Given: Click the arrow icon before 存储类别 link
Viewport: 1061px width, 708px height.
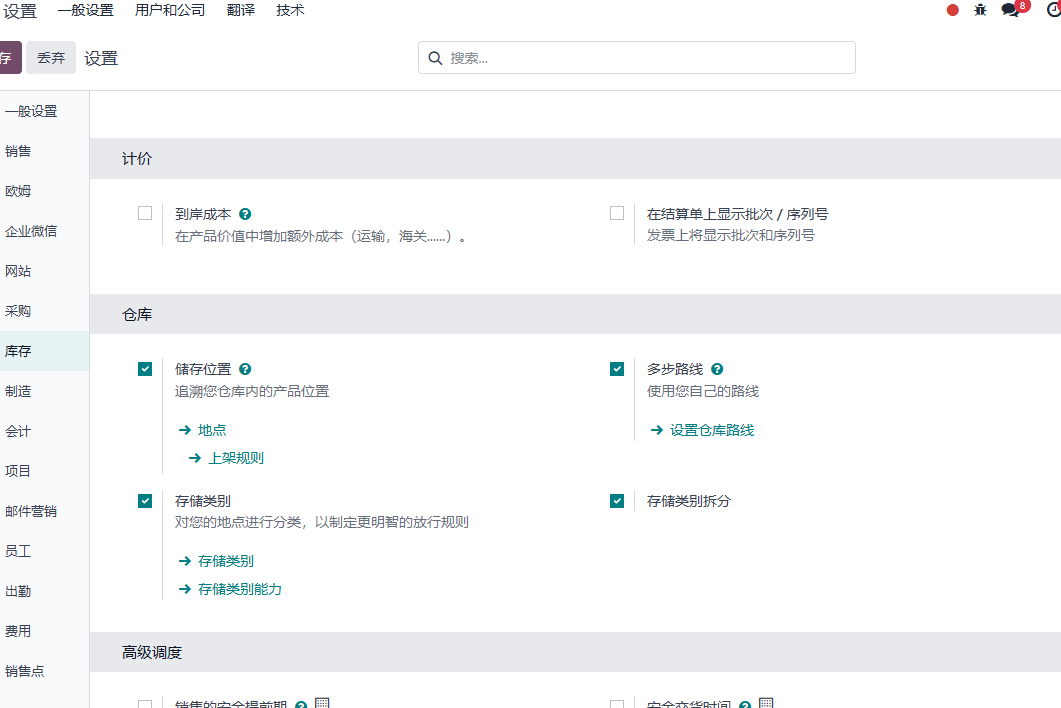Looking at the screenshot, I should tap(185, 561).
